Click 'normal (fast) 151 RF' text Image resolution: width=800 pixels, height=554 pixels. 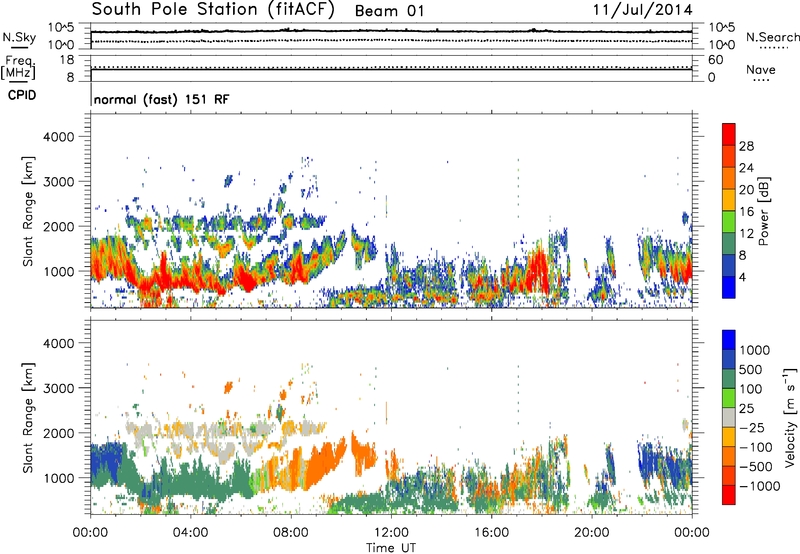pos(162,99)
